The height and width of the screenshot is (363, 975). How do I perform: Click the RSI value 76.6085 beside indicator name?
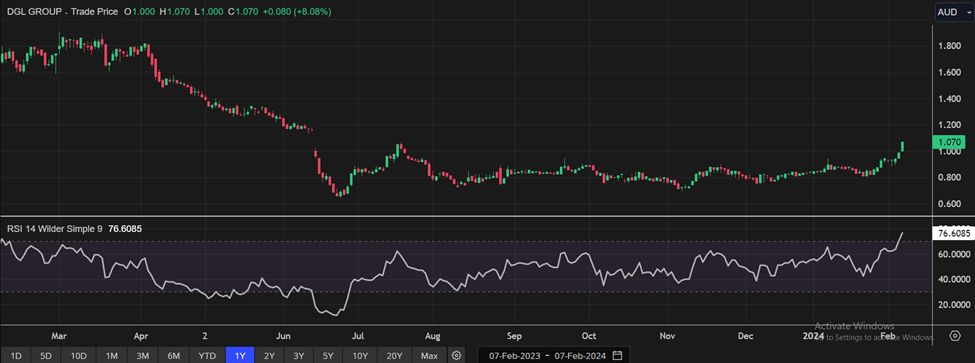(125, 229)
